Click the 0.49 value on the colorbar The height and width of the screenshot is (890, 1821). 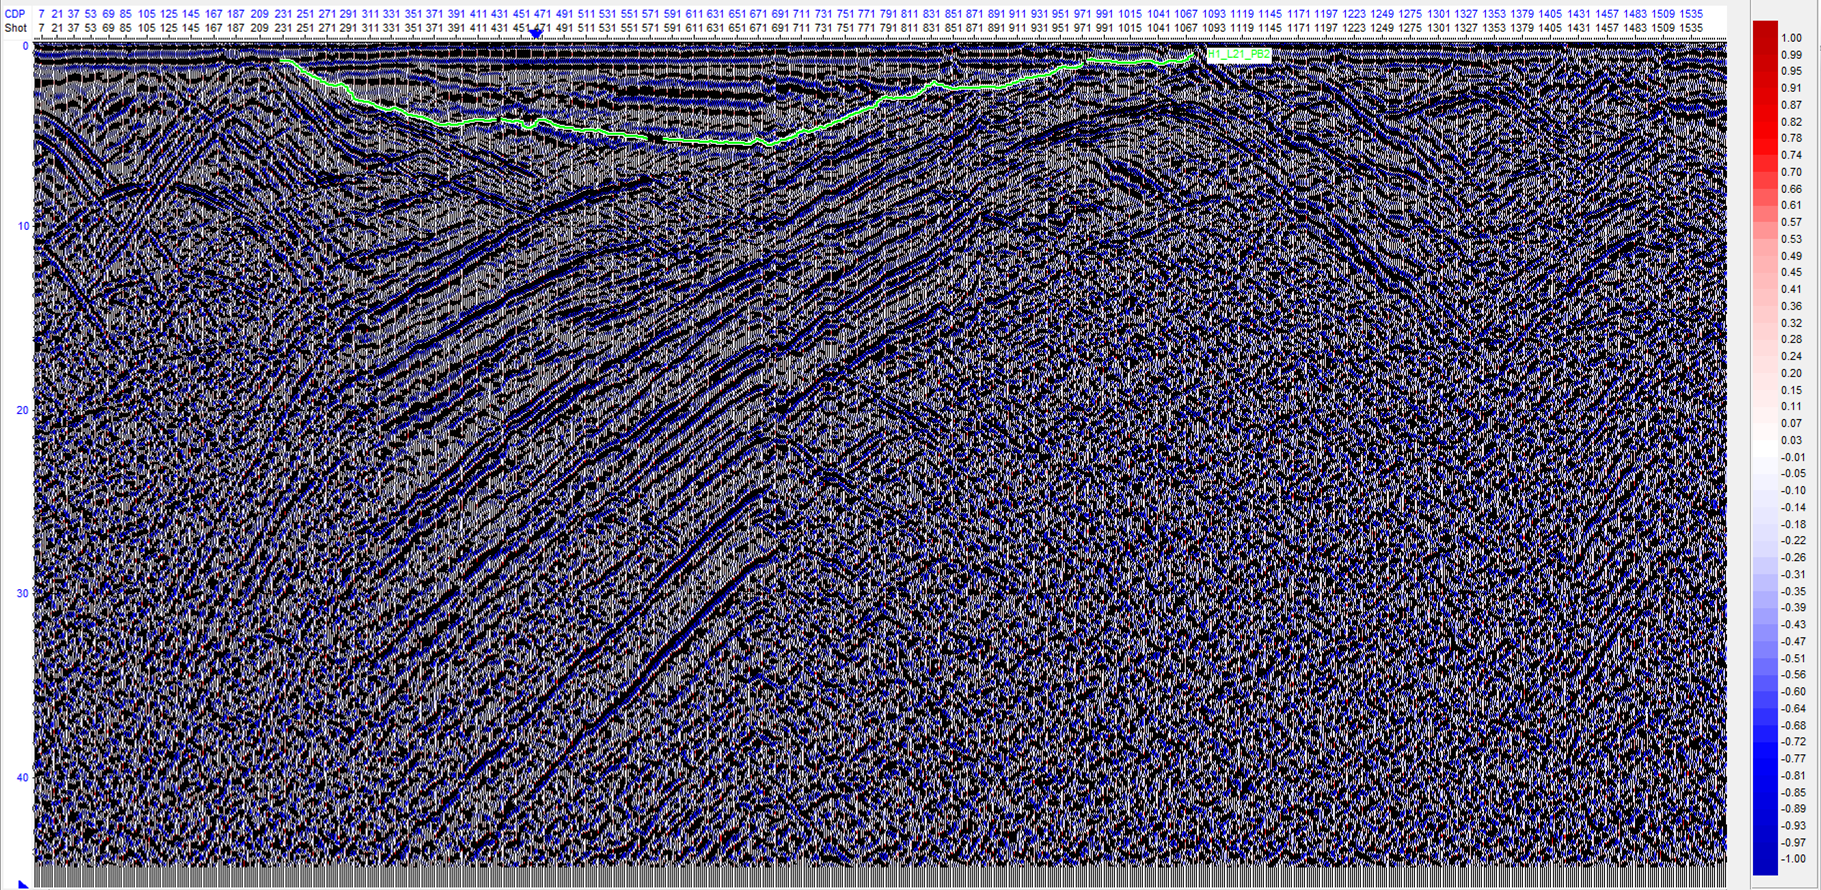[1791, 256]
